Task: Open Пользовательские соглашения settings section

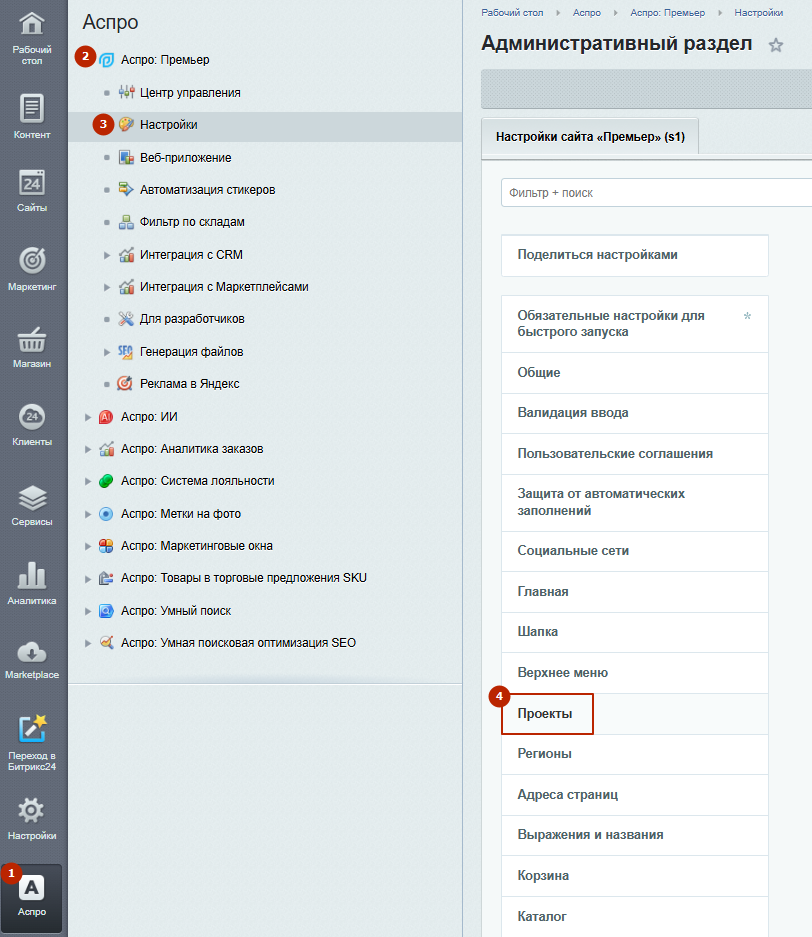Action: point(635,454)
